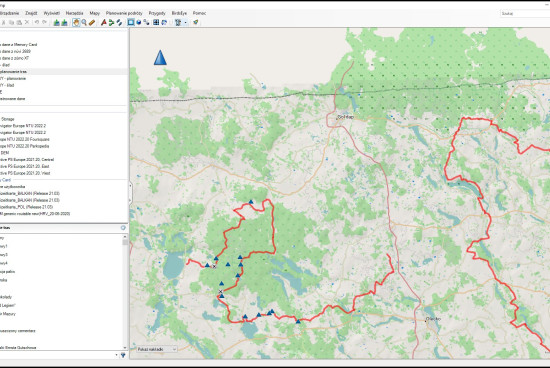
Task: Select the new waypoint flag tool
Action: (103, 22)
